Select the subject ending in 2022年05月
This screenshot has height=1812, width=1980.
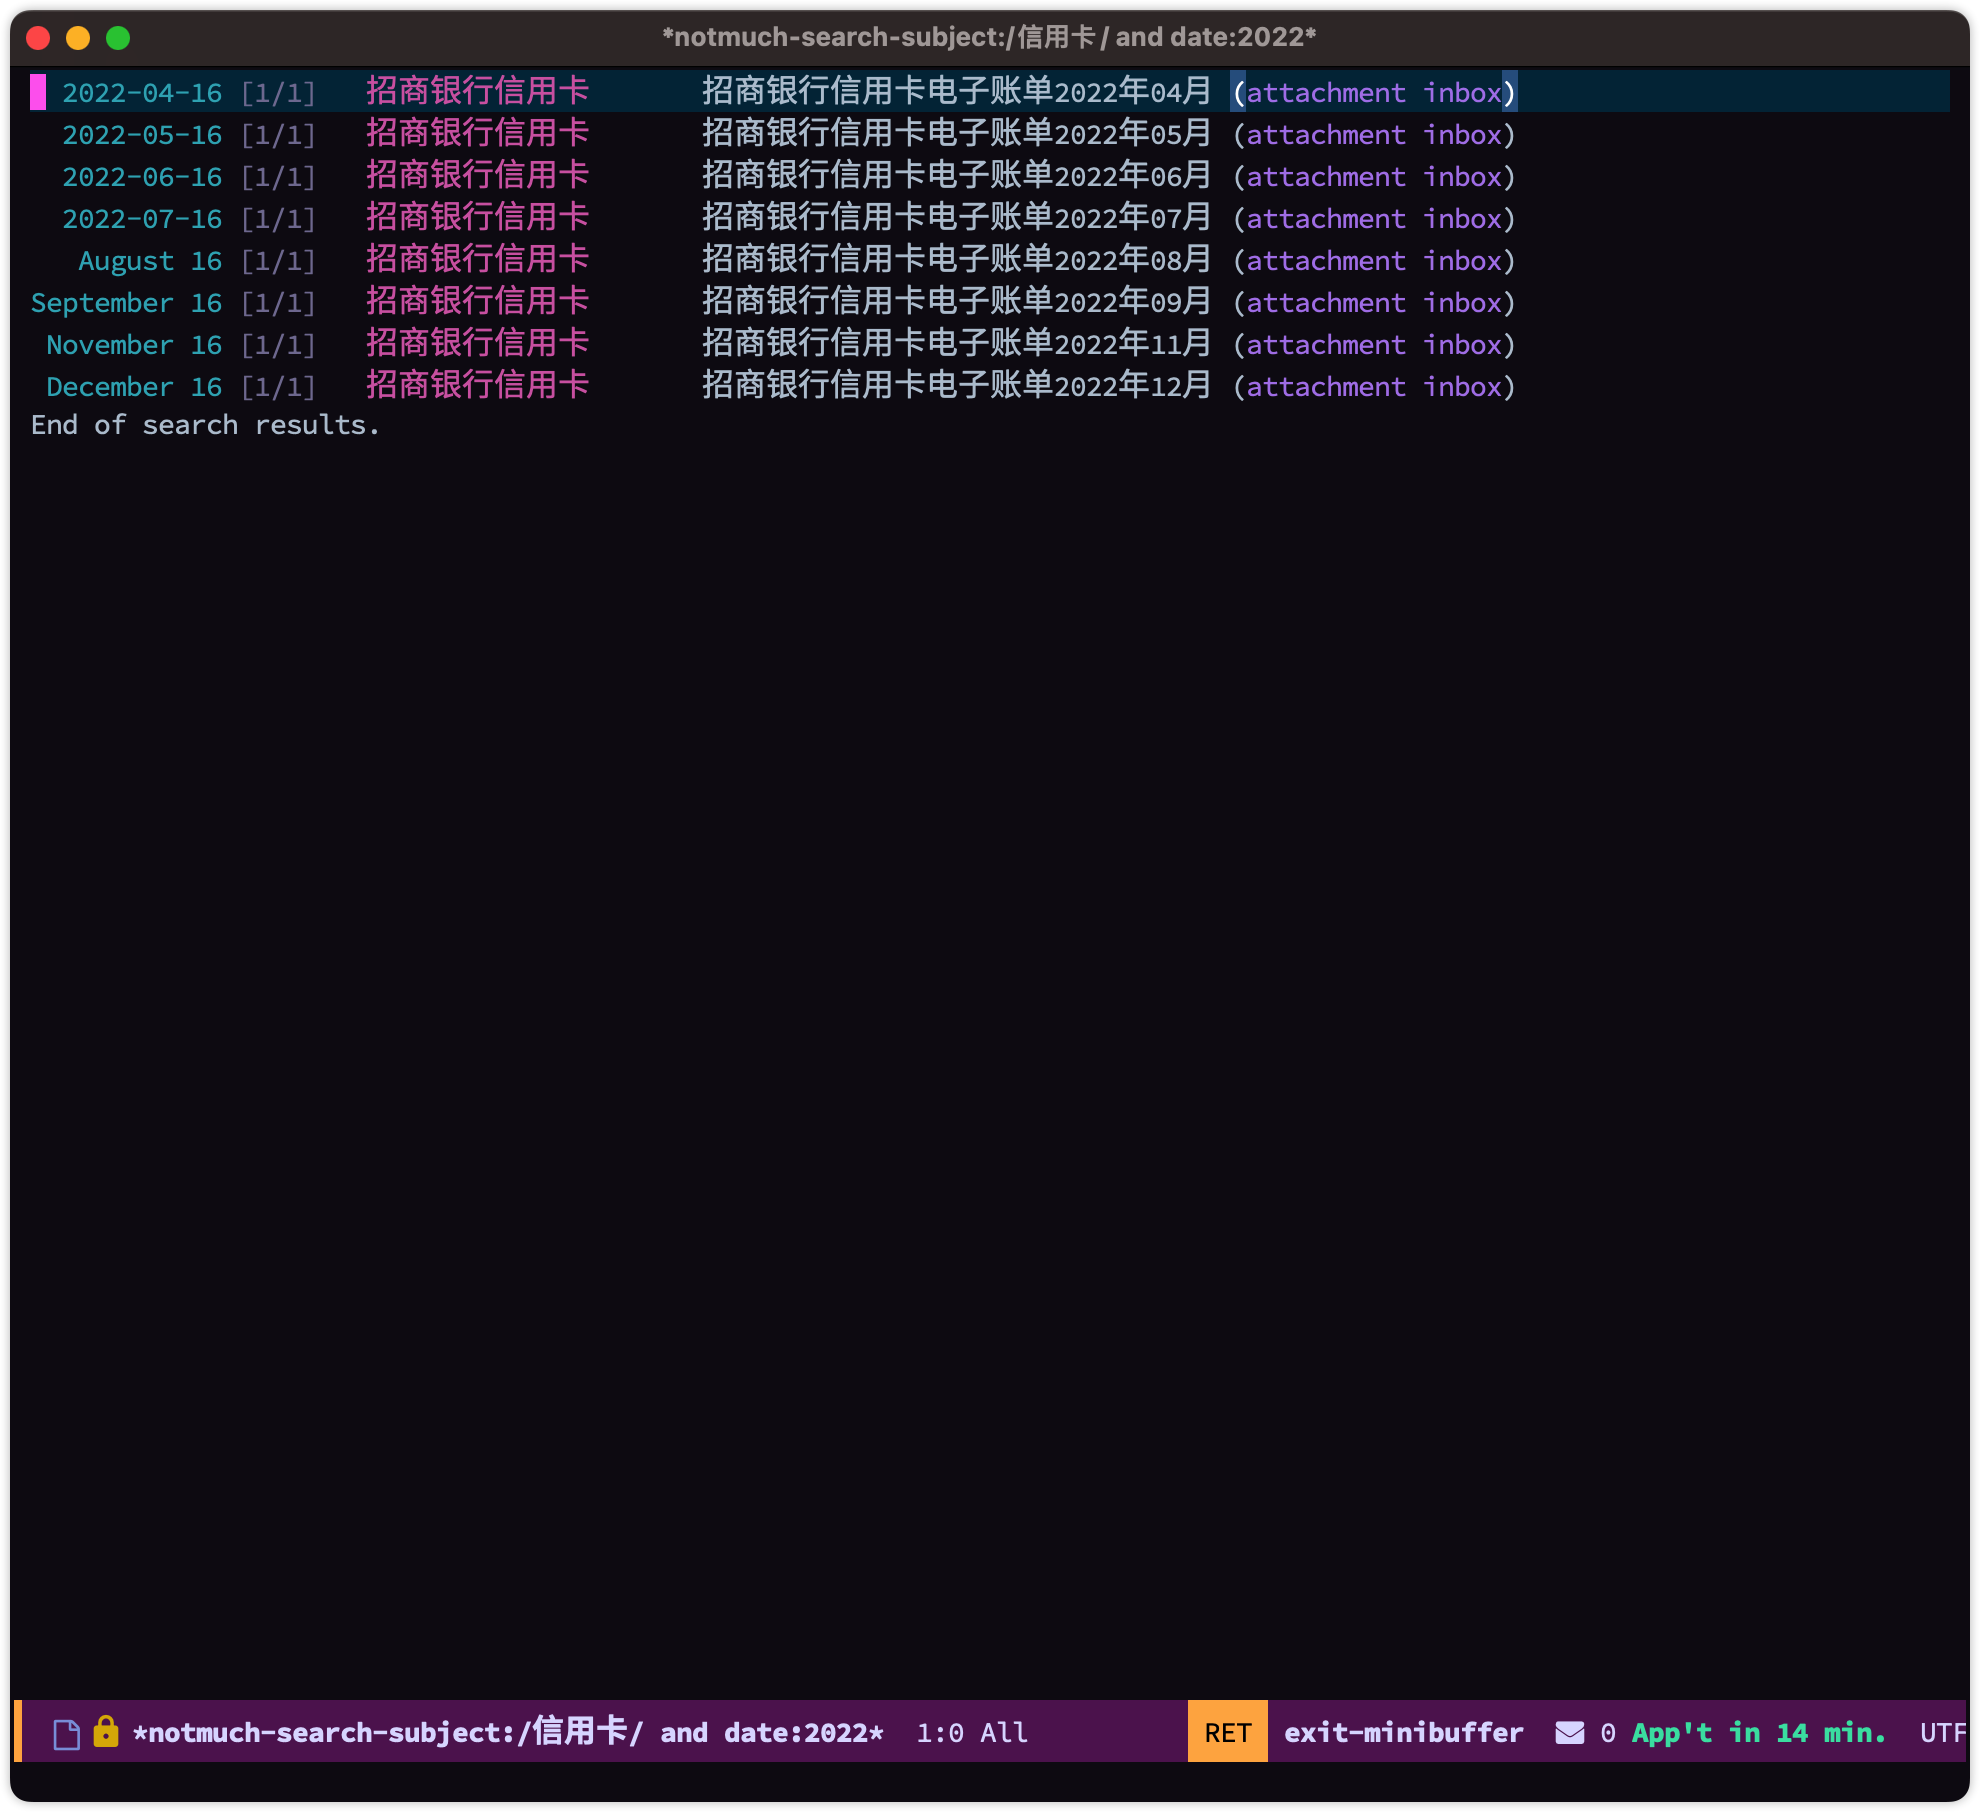(x=956, y=134)
